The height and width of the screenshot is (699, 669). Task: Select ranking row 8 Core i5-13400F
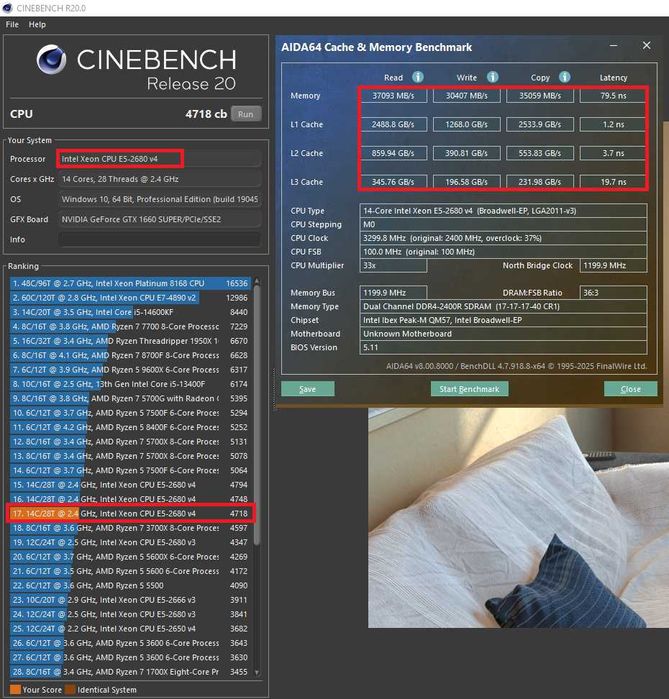[x=130, y=384]
